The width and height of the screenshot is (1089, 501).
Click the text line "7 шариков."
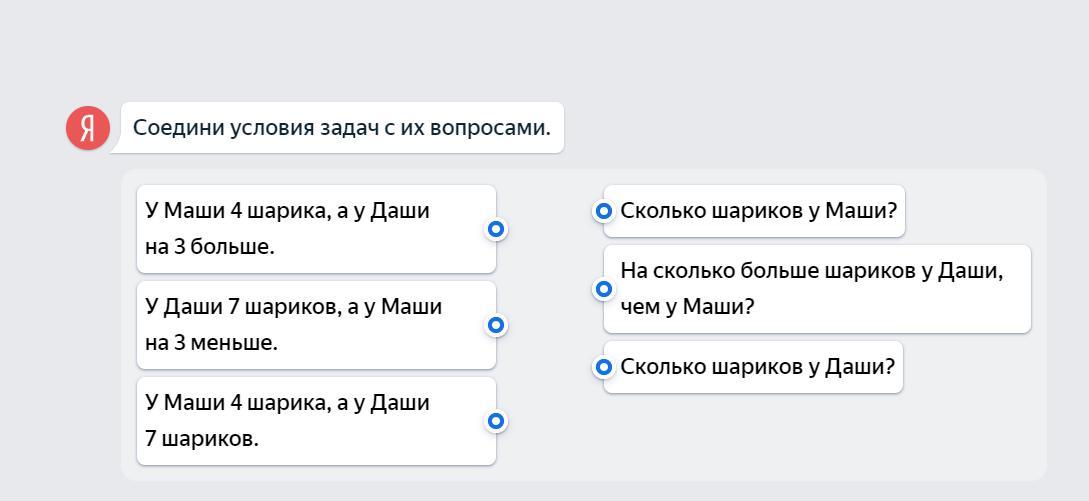[201, 439]
